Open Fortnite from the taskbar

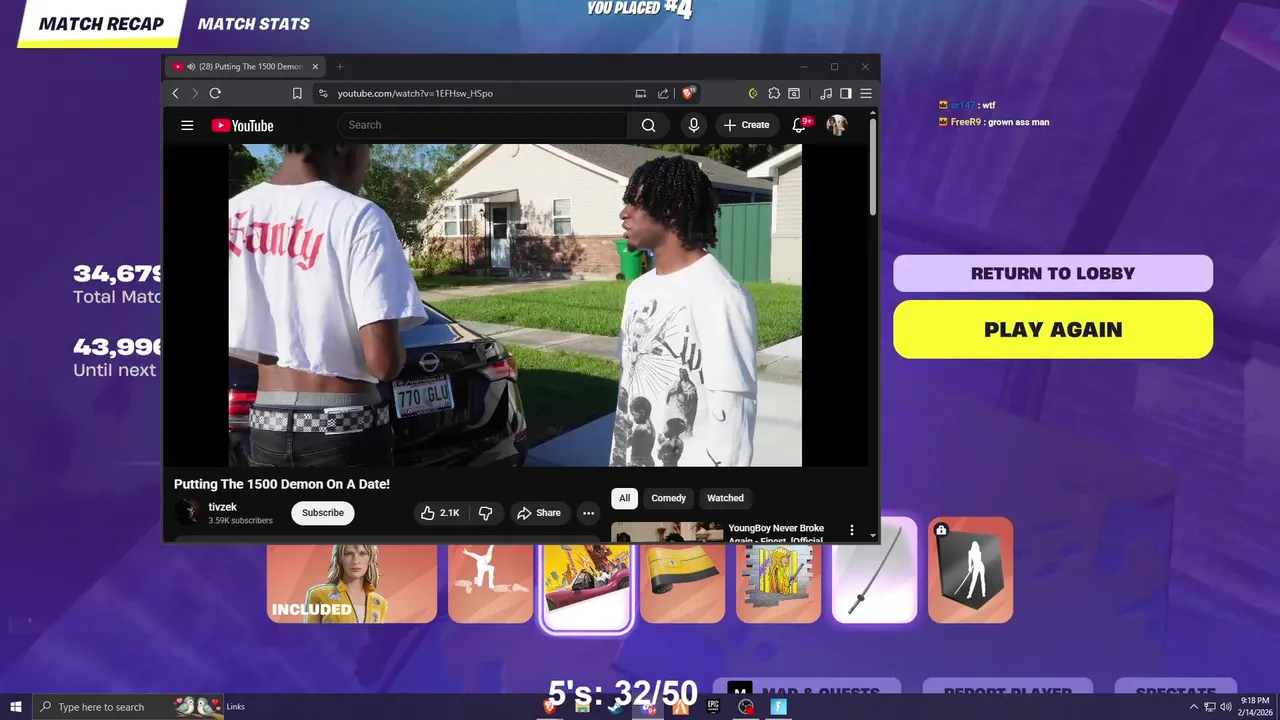(x=779, y=707)
